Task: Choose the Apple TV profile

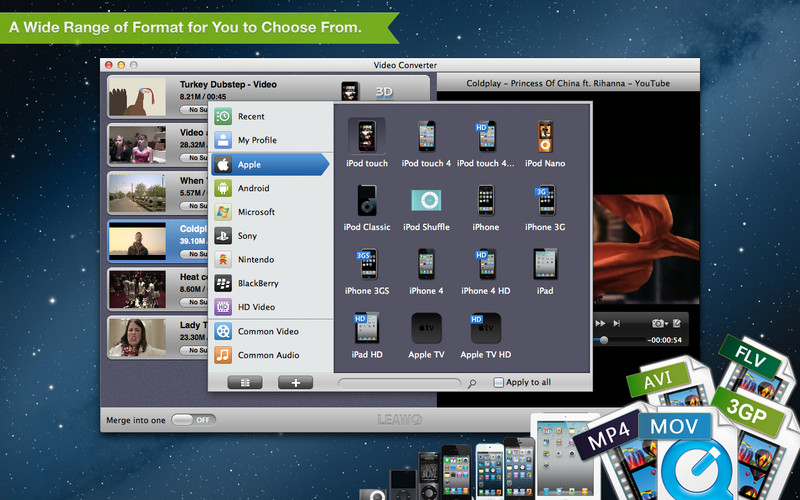Action: [x=426, y=335]
